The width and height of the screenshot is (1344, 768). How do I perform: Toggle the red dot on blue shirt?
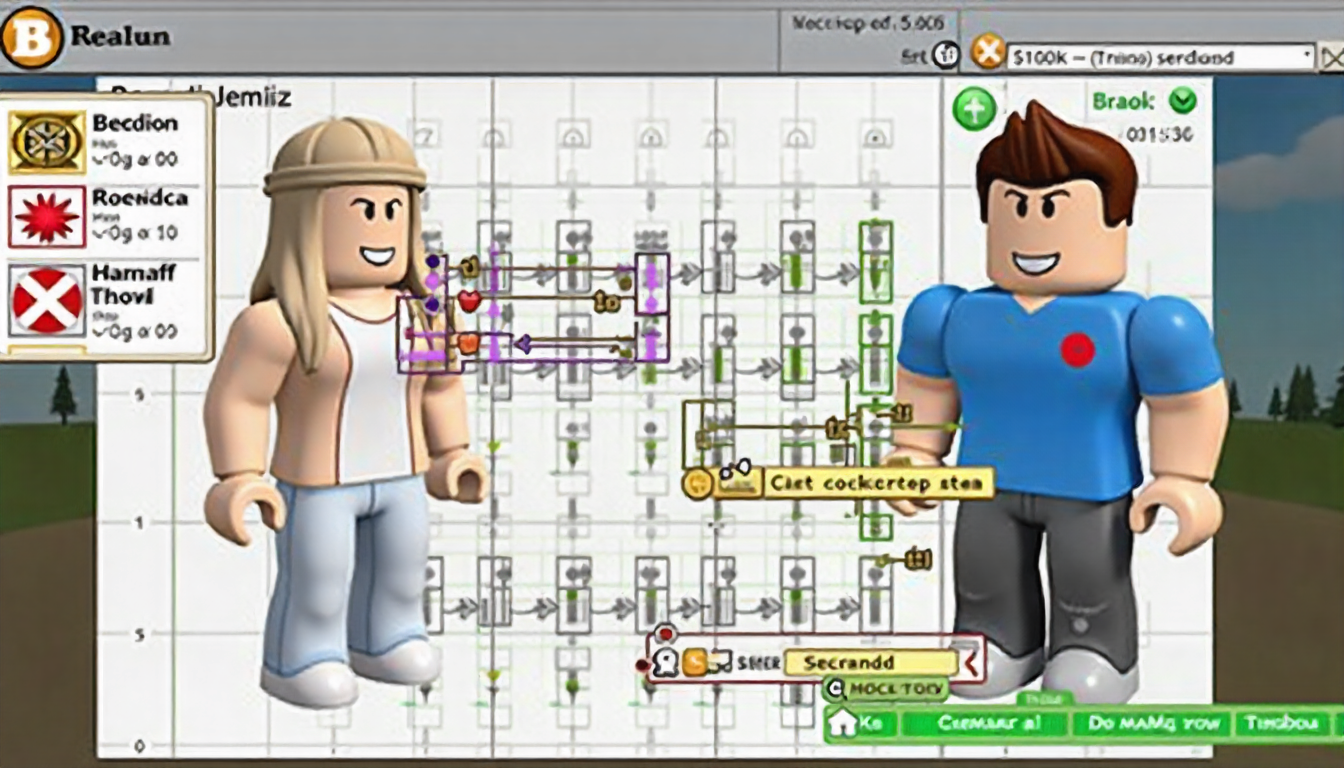(1077, 349)
